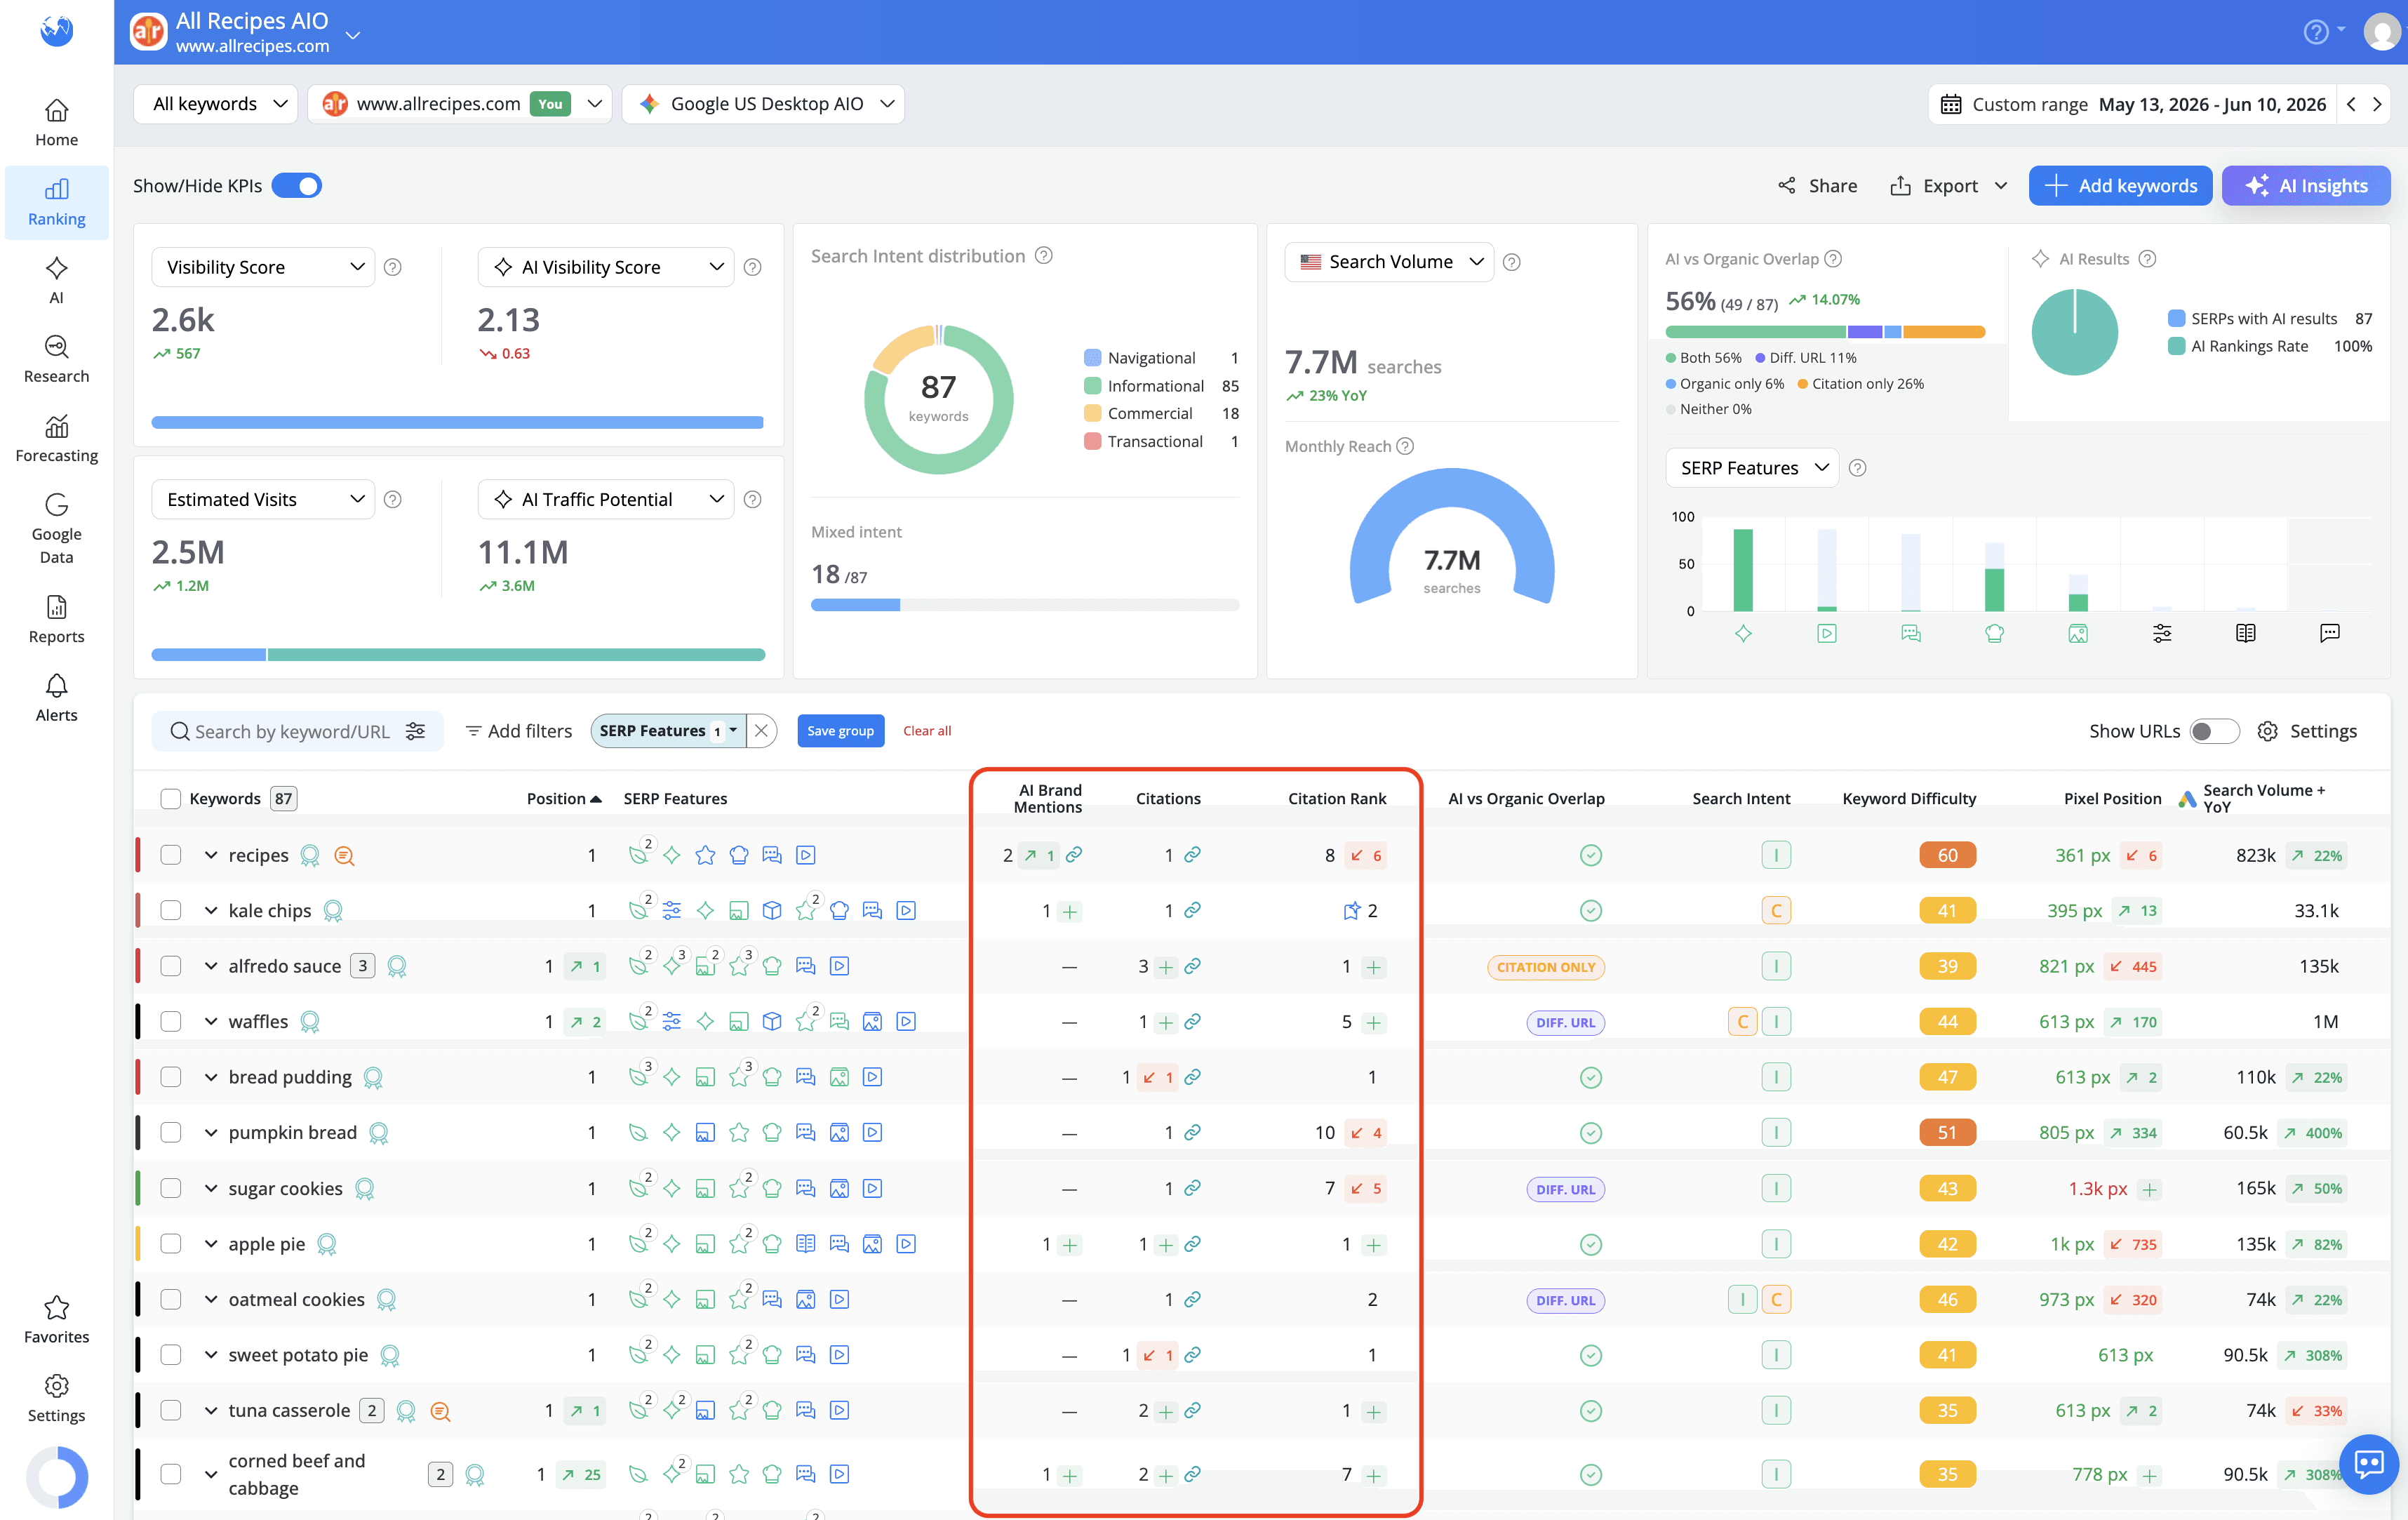Sort by Pixel Position column header
The height and width of the screenshot is (1520, 2408).
point(2112,798)
